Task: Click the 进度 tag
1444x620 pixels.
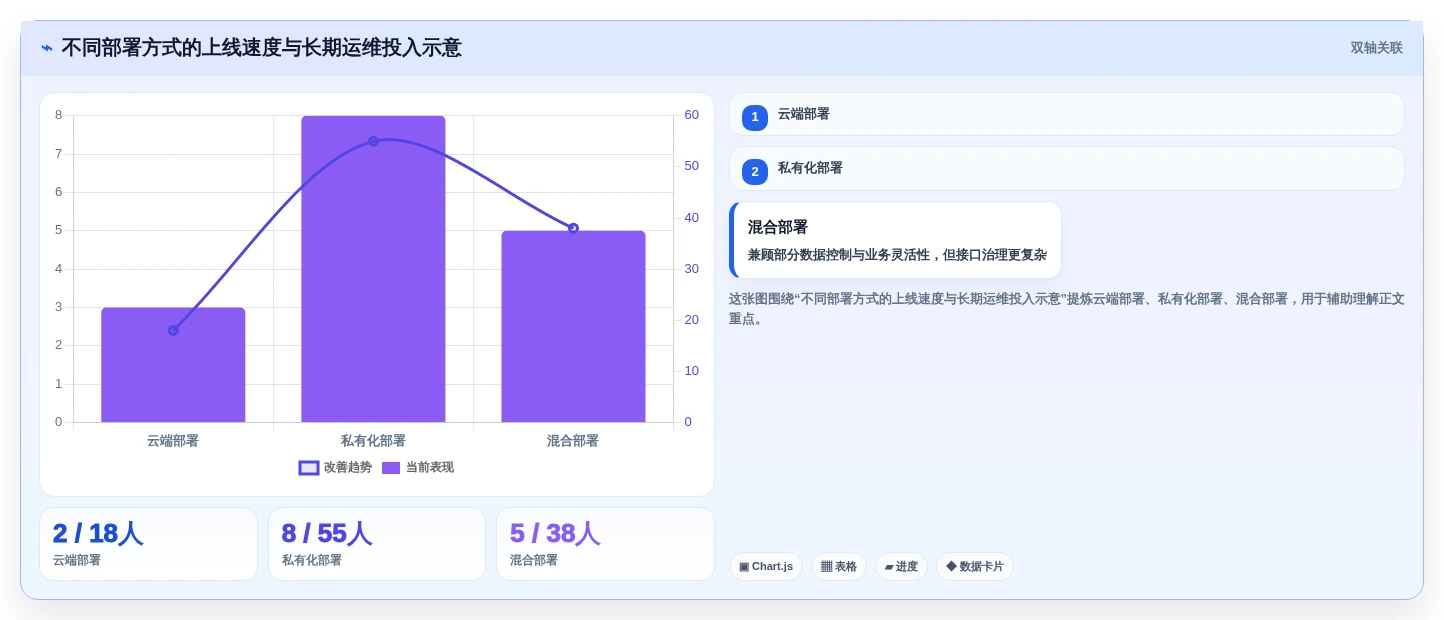Action: (901, 567)
